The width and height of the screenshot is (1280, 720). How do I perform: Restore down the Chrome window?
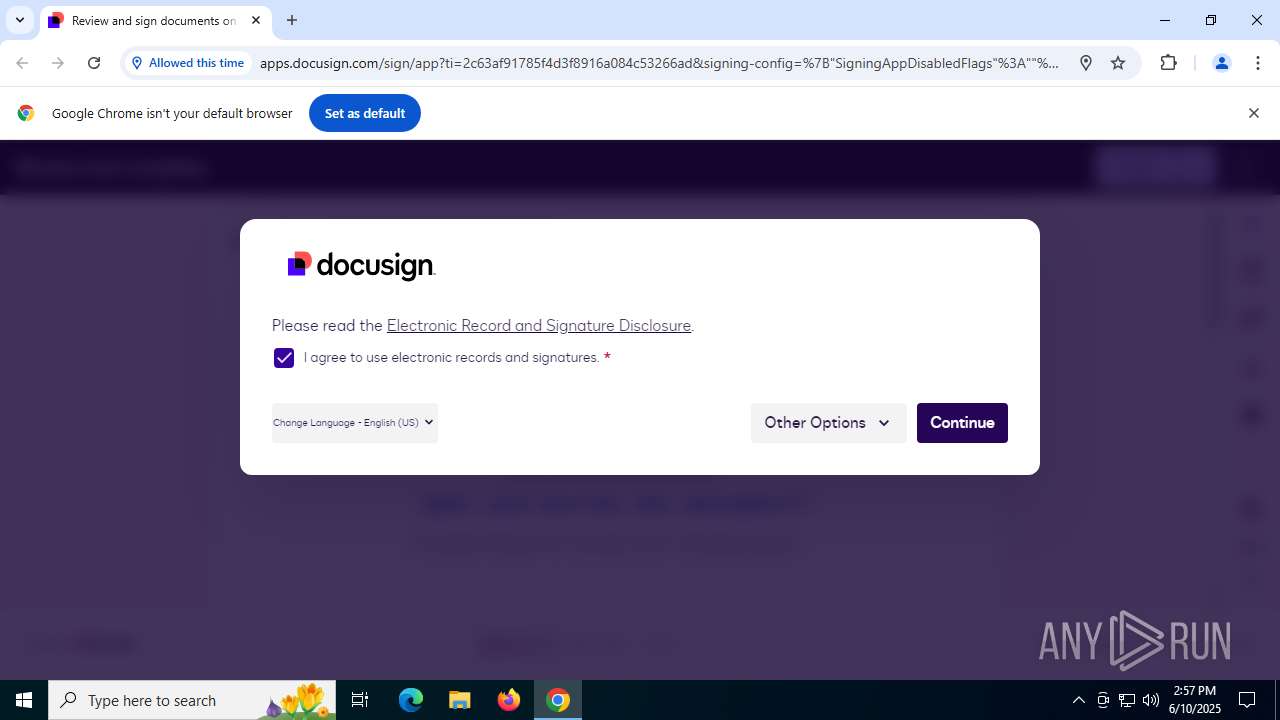(x=1211, y=20)
